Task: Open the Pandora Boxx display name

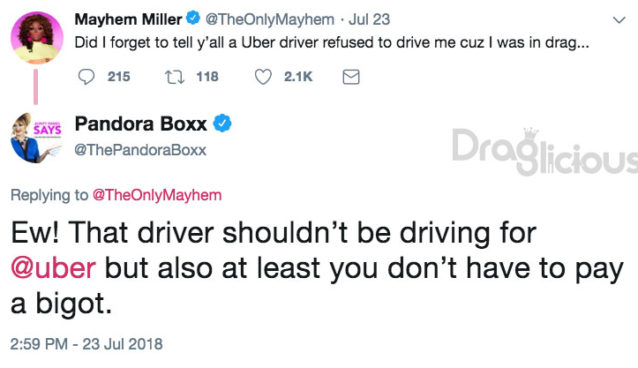Action: tap(141, 124)
